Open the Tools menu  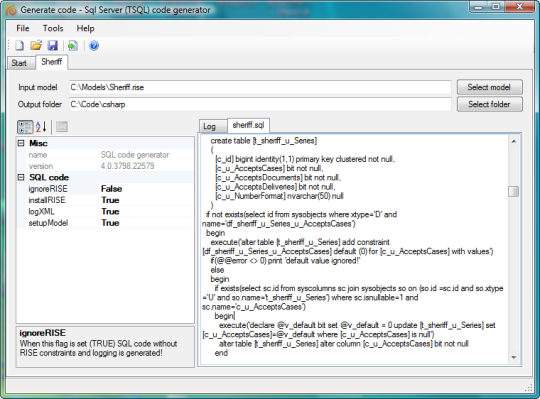53,29
